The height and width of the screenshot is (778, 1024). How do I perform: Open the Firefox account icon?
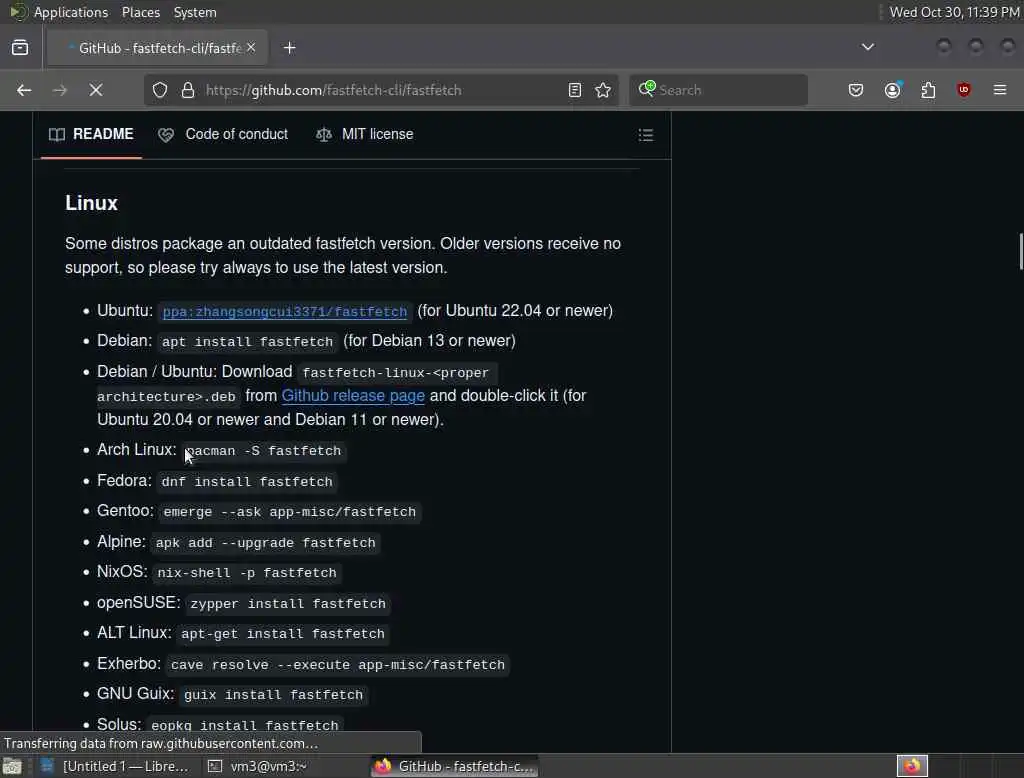click(893, 90)
